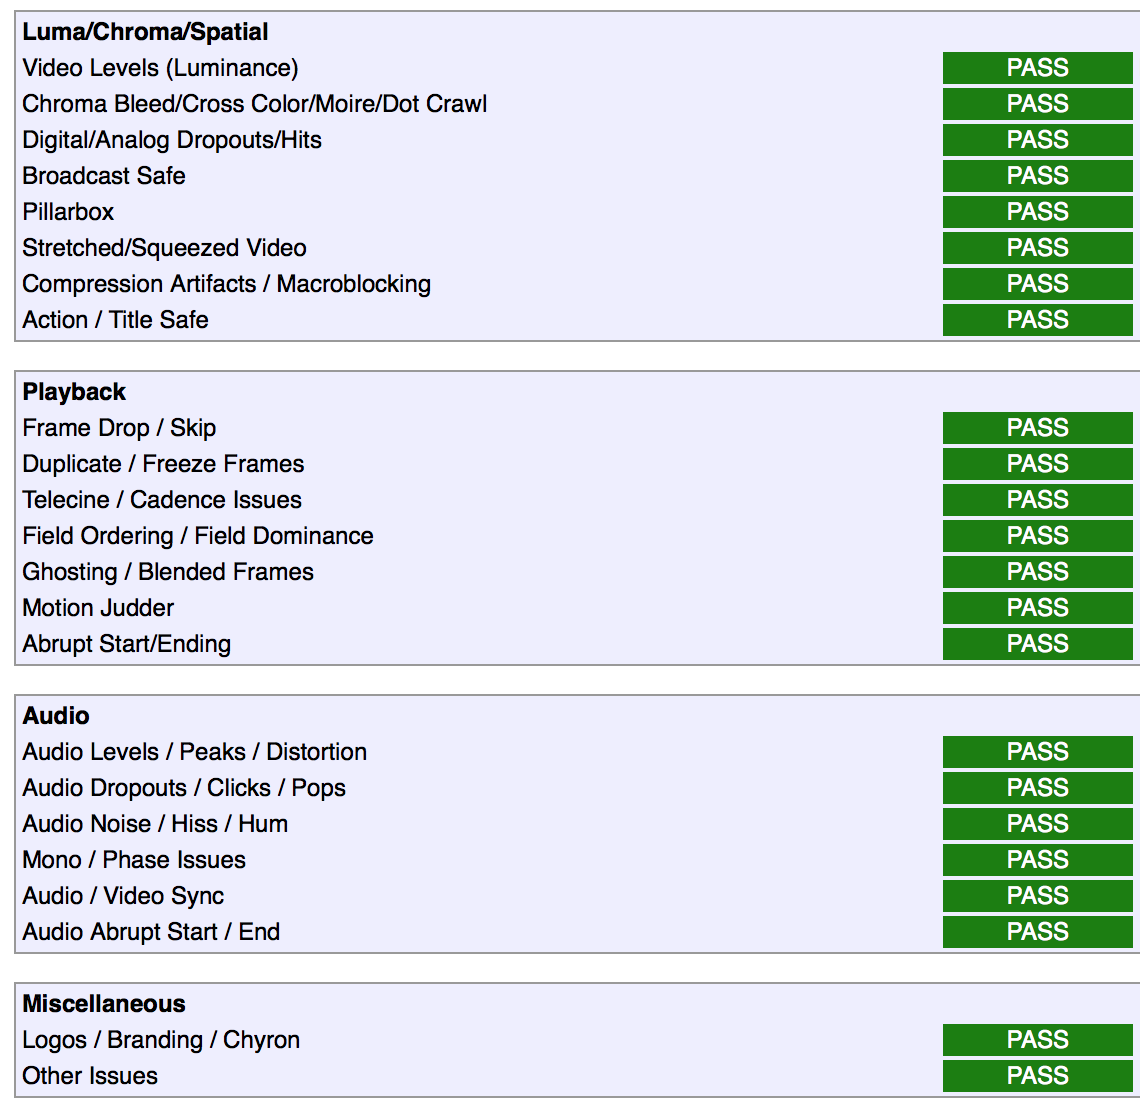The width and height of the screenshot is (1140, 1114).
Task: Click the Field Ordering / Field Dominance label
Action: click(x=198, y=536)
